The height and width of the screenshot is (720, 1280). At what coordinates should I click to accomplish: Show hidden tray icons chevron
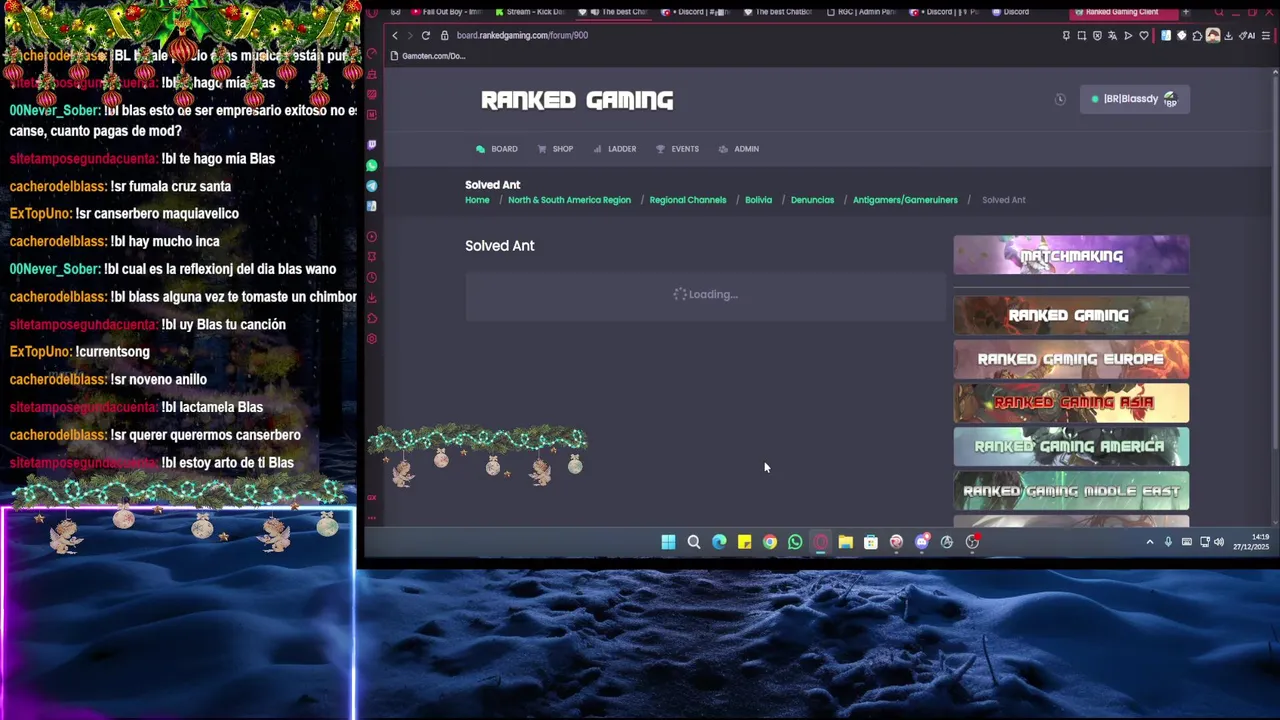1150,542
